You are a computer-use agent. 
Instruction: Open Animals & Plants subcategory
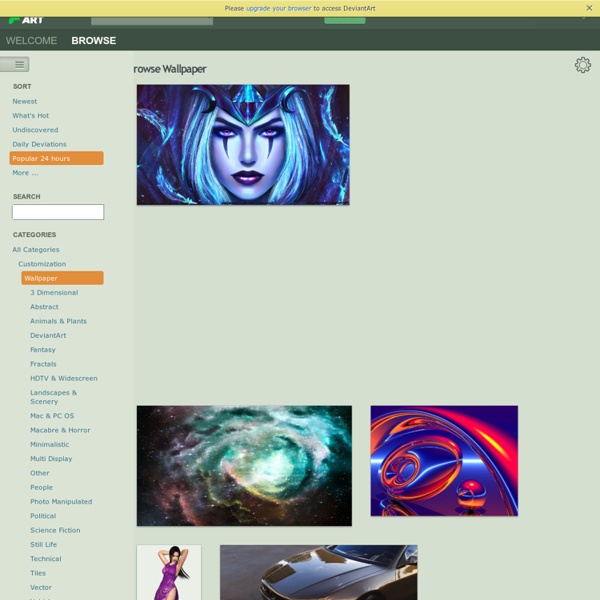[x=59, y=321]
